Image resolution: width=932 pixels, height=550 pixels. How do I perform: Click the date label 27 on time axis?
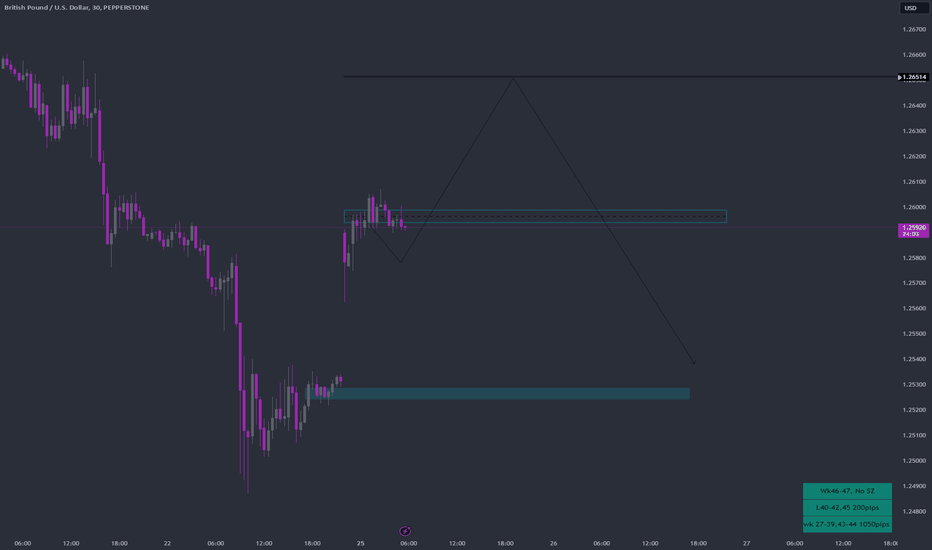(747, 543)
